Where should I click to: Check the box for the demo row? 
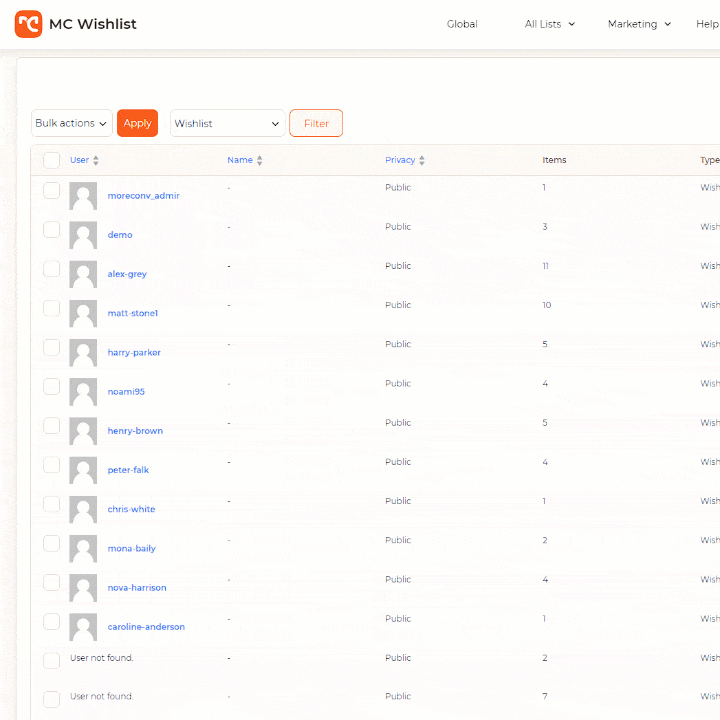[52, 230]
